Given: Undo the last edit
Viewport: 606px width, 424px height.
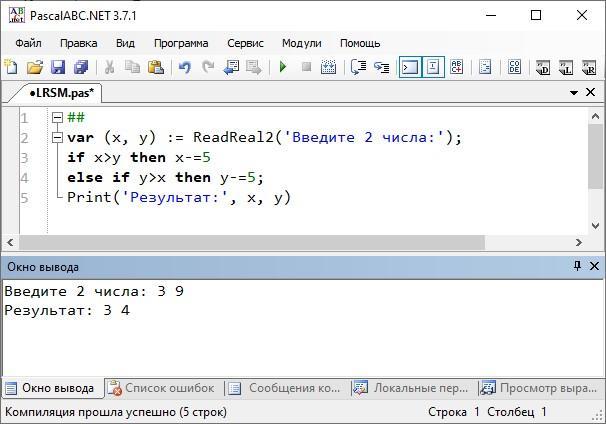Looking at the screenshot, I should (185, 67).
